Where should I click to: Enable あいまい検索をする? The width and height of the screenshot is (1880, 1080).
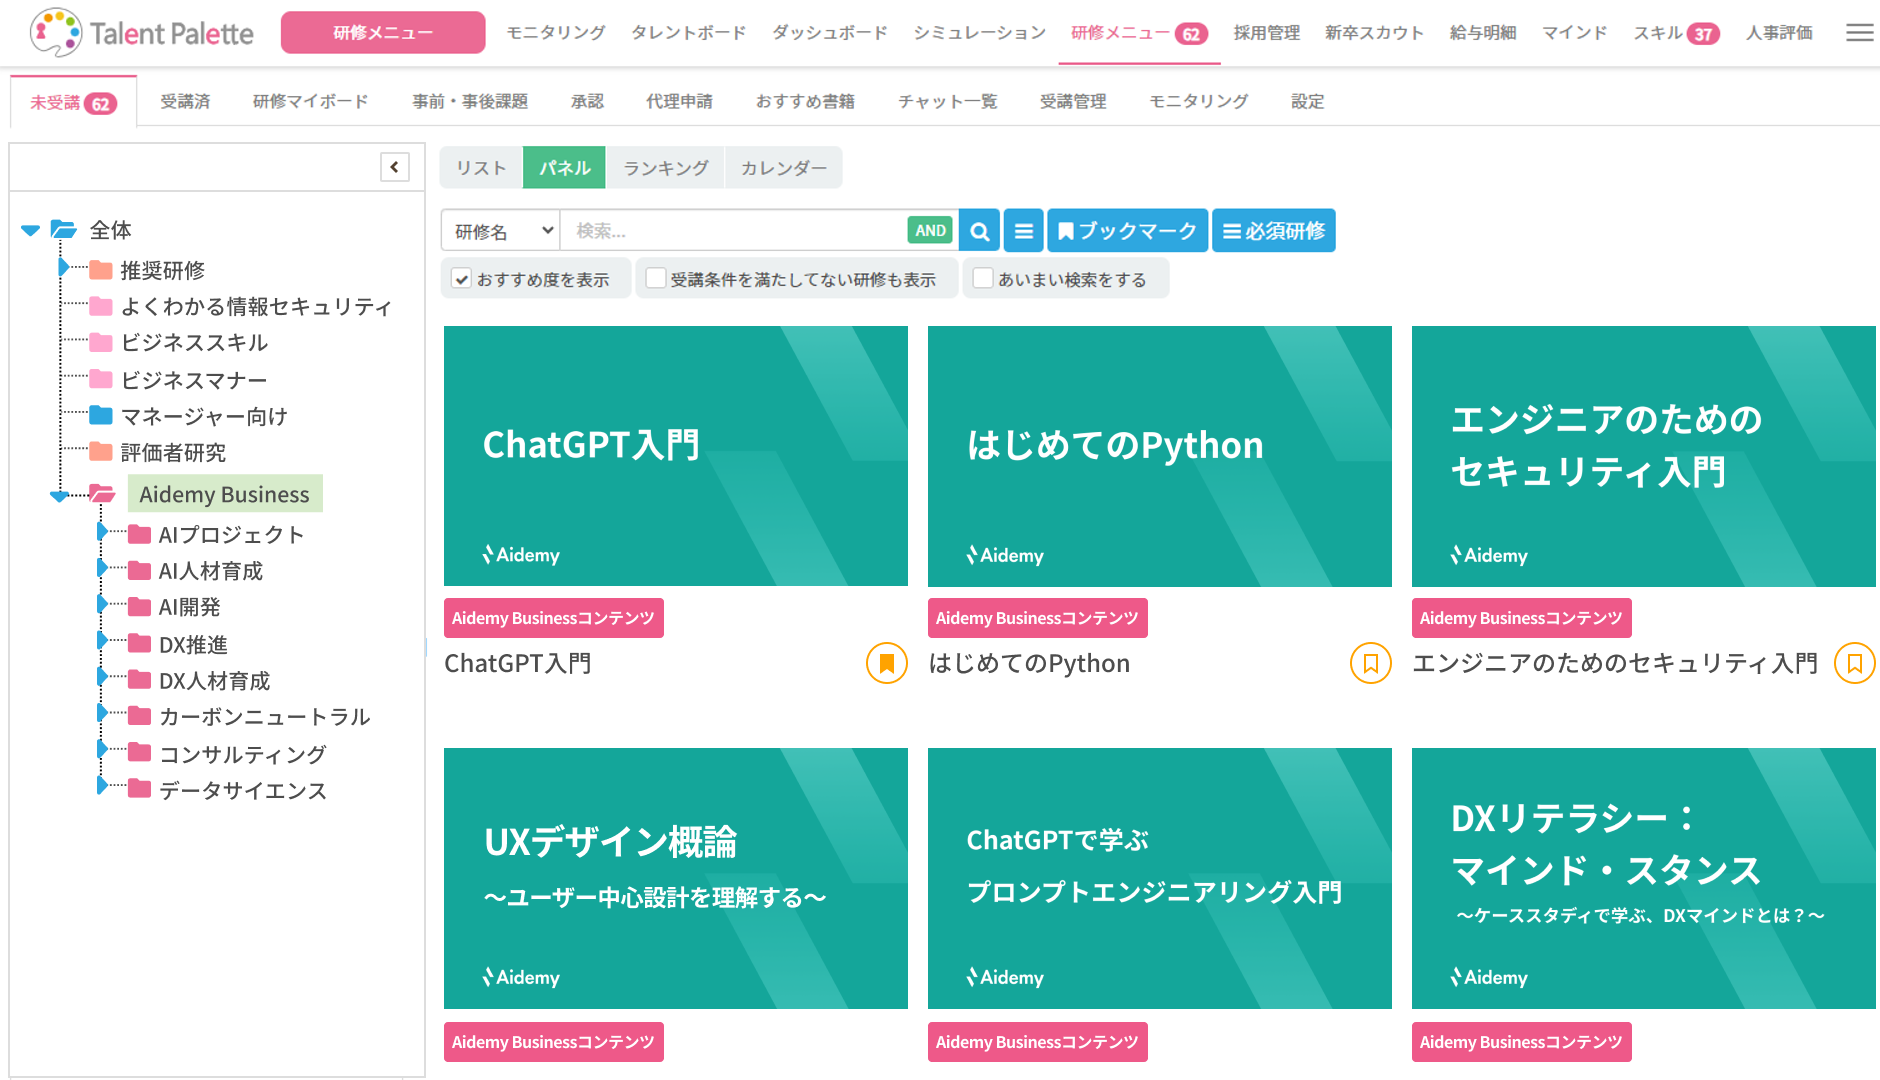point(982,277)
